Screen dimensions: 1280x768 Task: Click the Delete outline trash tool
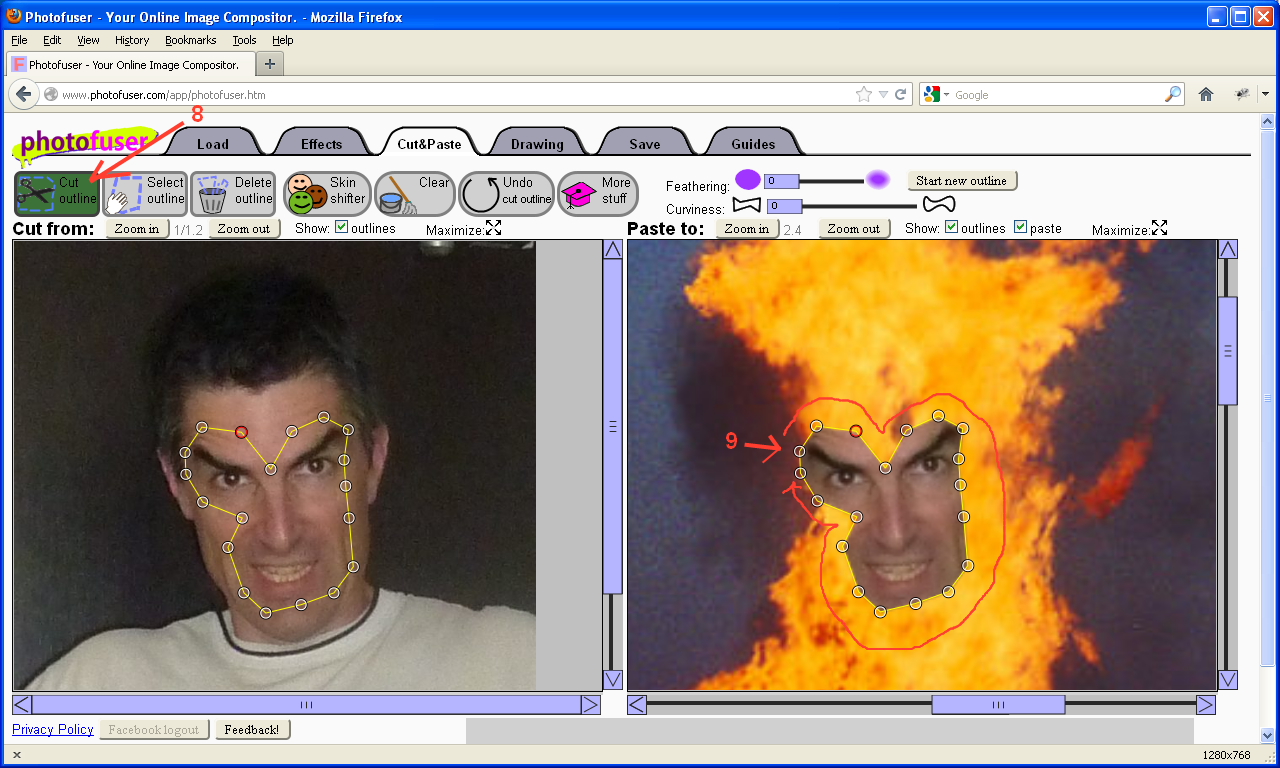click(233, 193)
